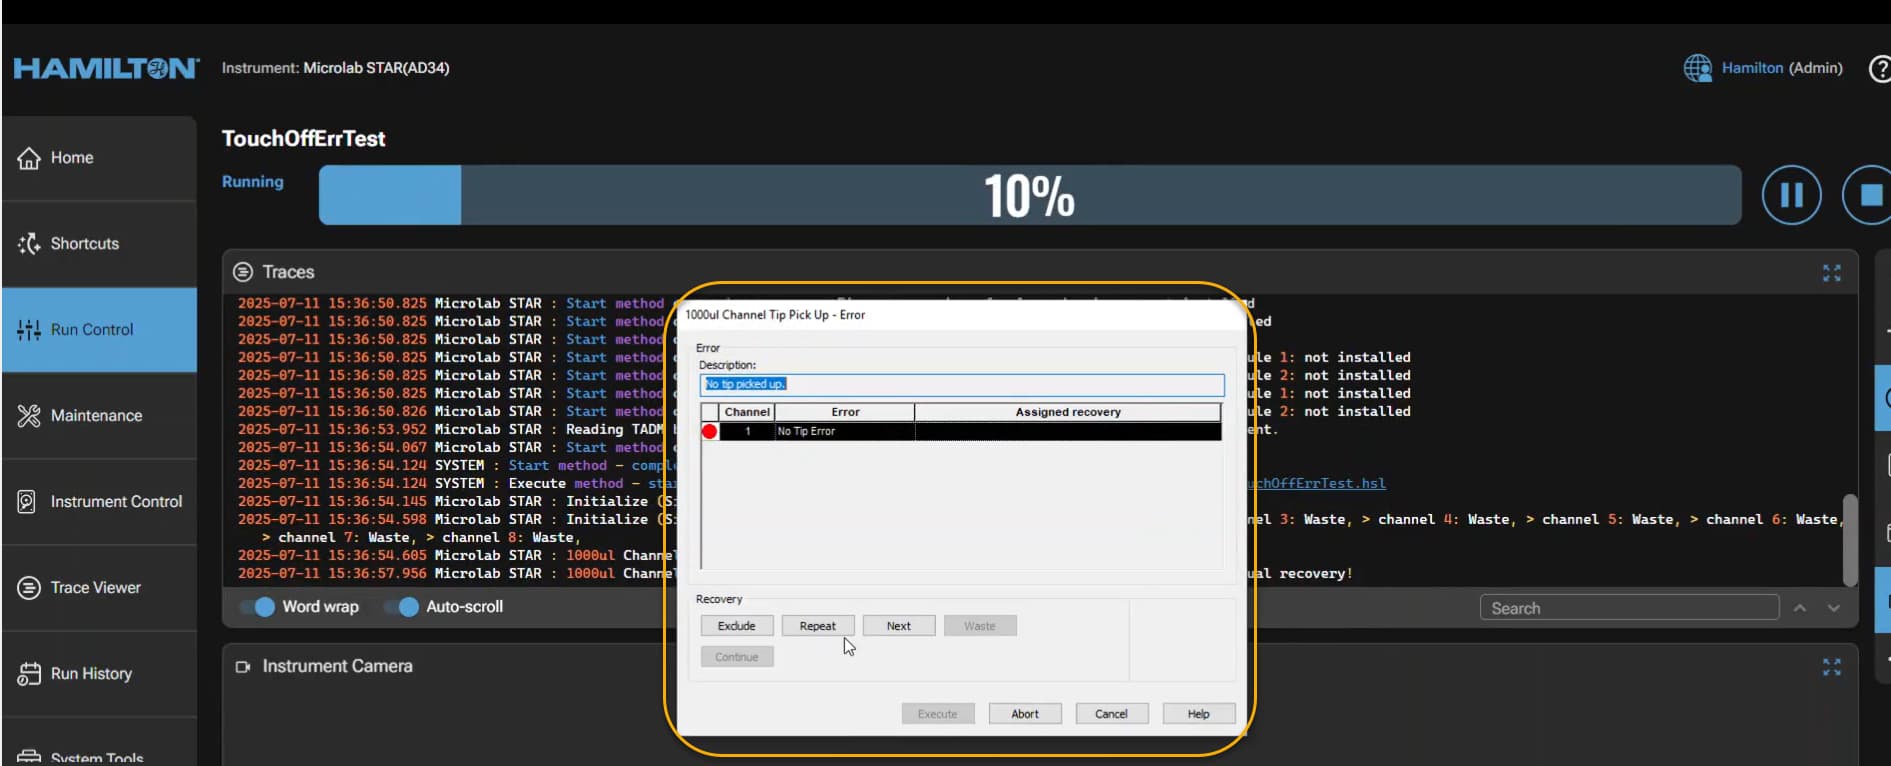Open Instrument Control page

click(x=99, y=502)
